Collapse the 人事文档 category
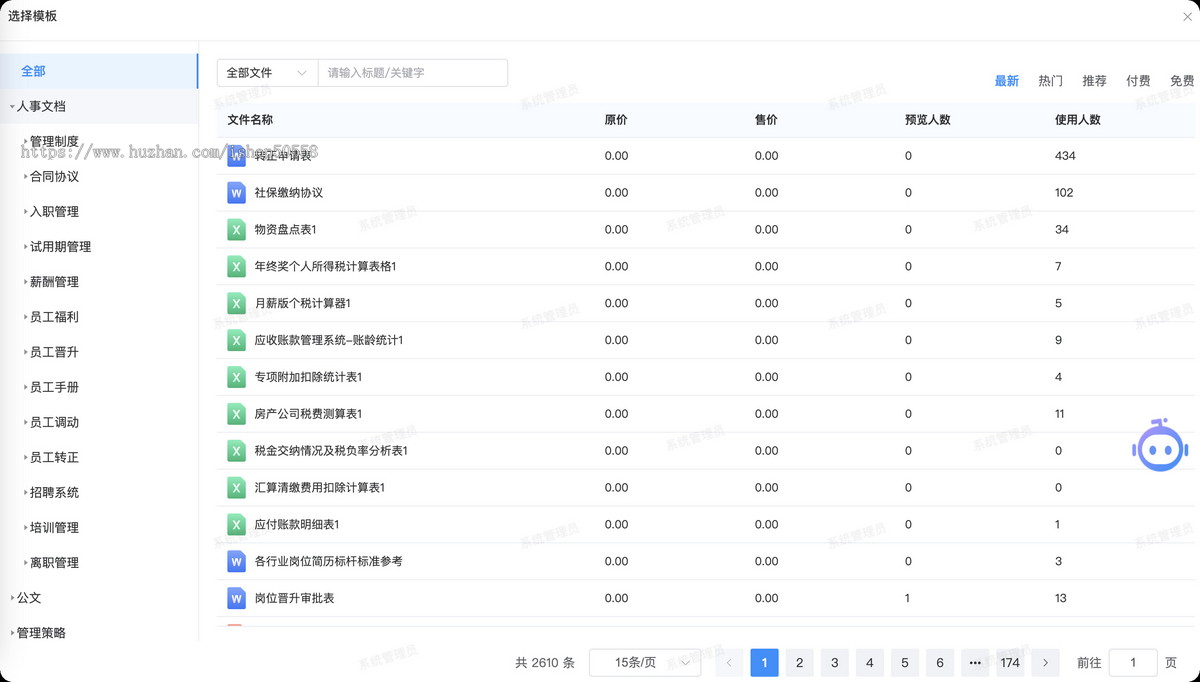Image resolution: width=1200 pixels, height=682 pixels. (x=12, y=106)
